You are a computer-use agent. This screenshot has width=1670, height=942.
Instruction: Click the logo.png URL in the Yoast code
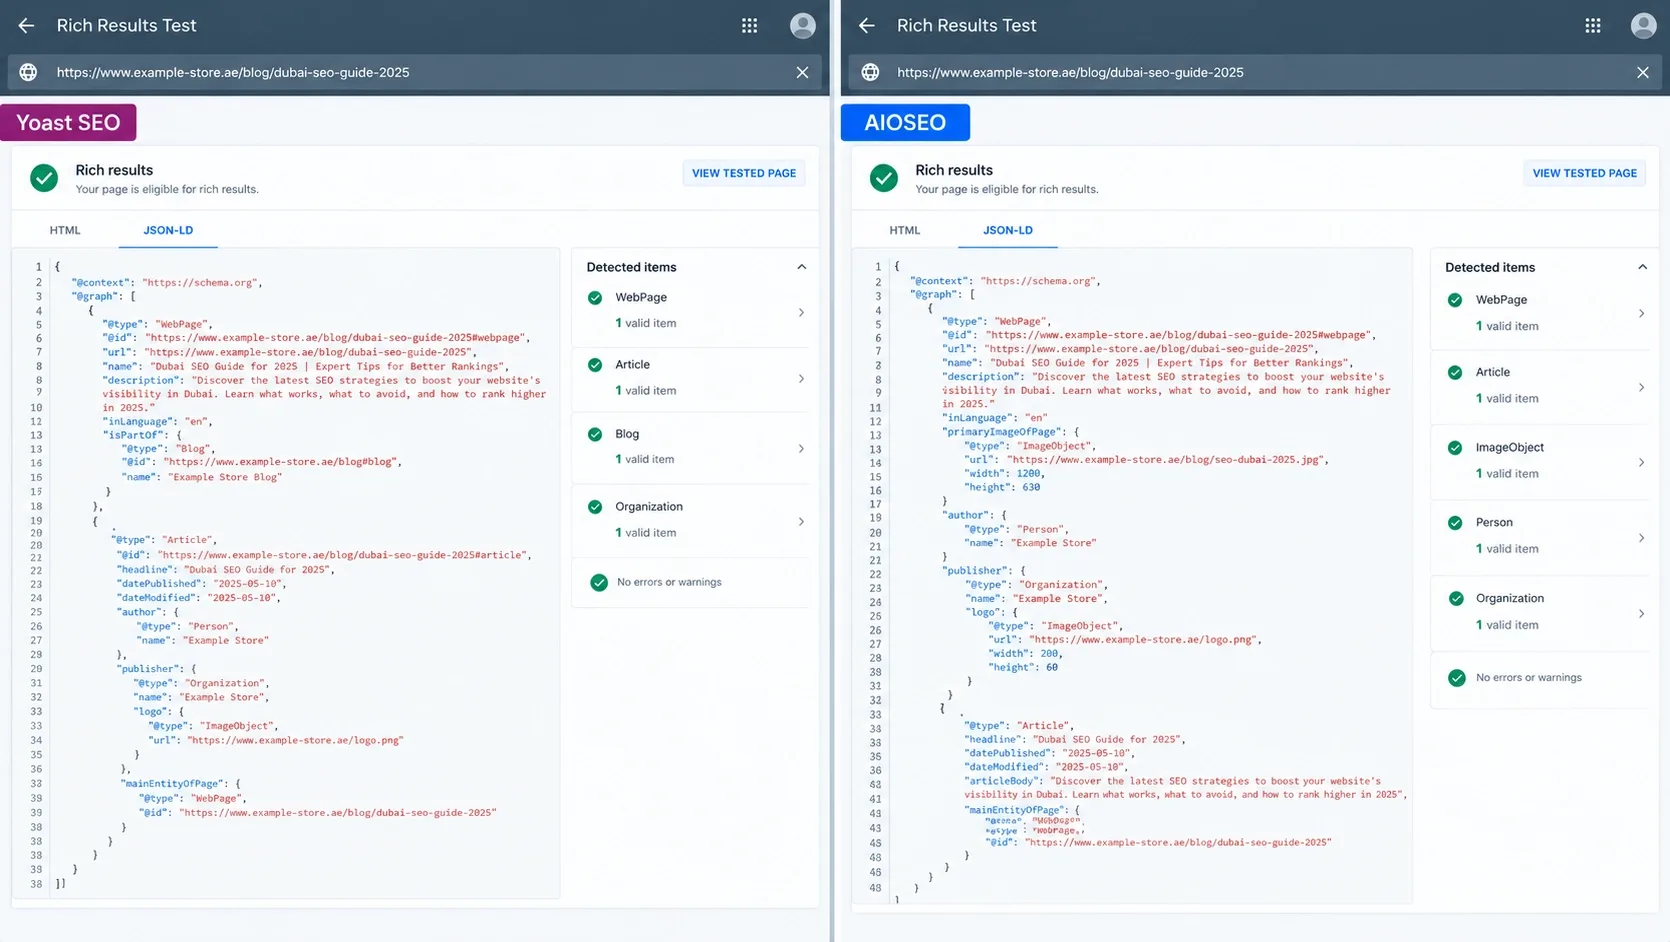pos(296,741)
